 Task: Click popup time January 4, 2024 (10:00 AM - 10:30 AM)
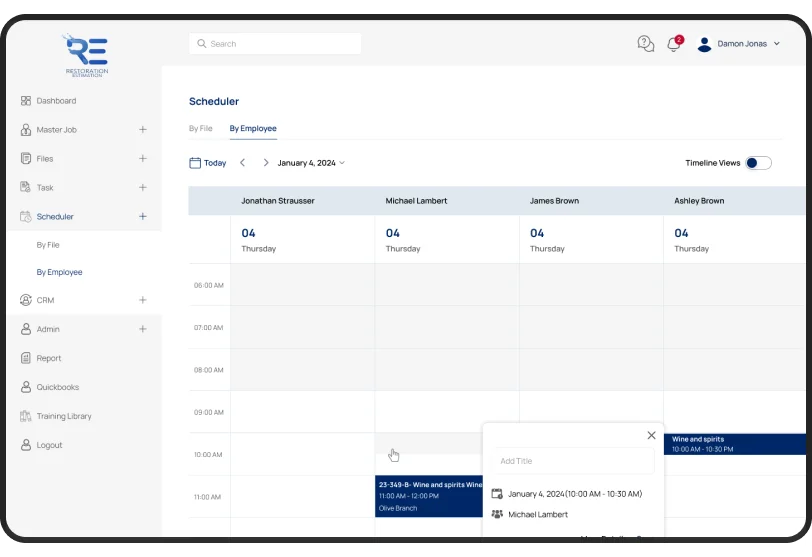[575, 494]
